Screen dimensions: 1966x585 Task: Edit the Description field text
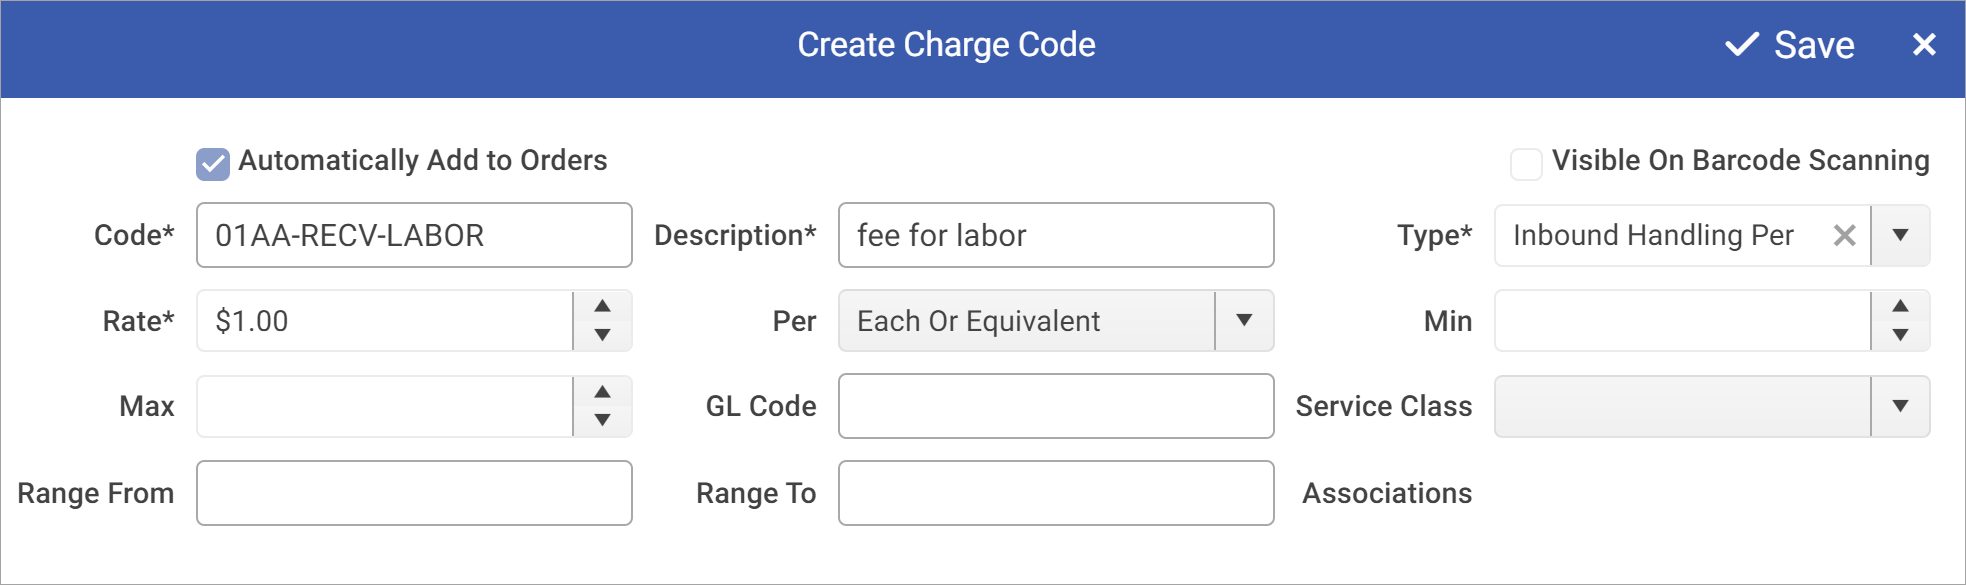[x=1055, y=235]
